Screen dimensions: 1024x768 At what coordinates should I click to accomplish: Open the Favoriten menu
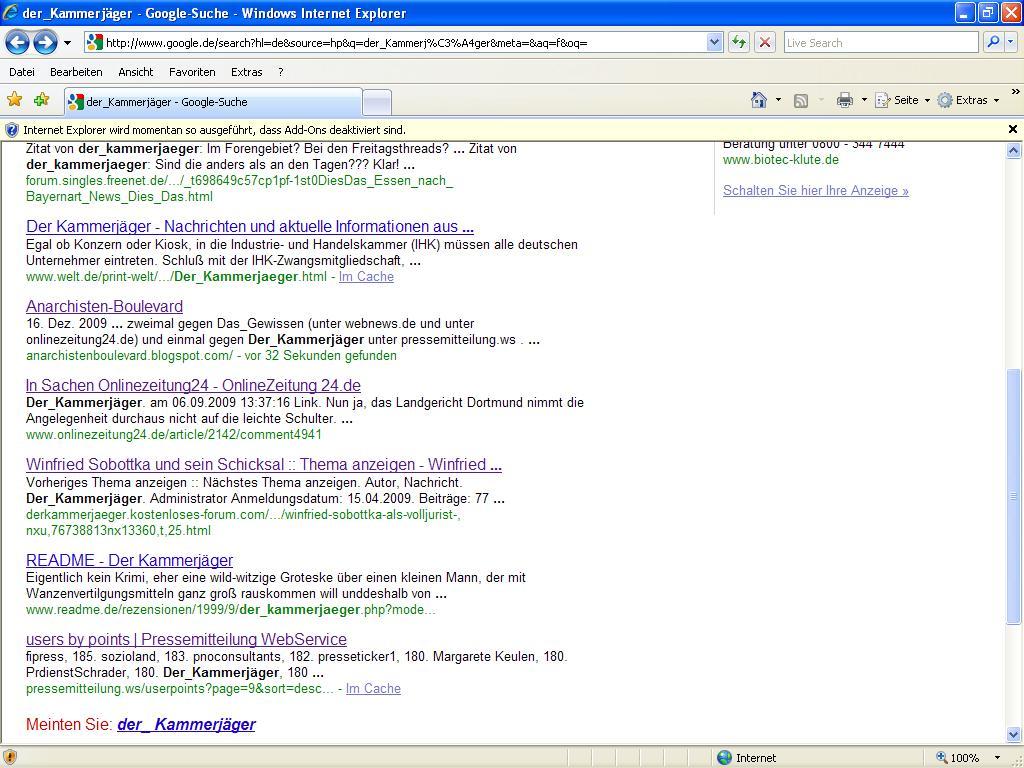point(192,72)
